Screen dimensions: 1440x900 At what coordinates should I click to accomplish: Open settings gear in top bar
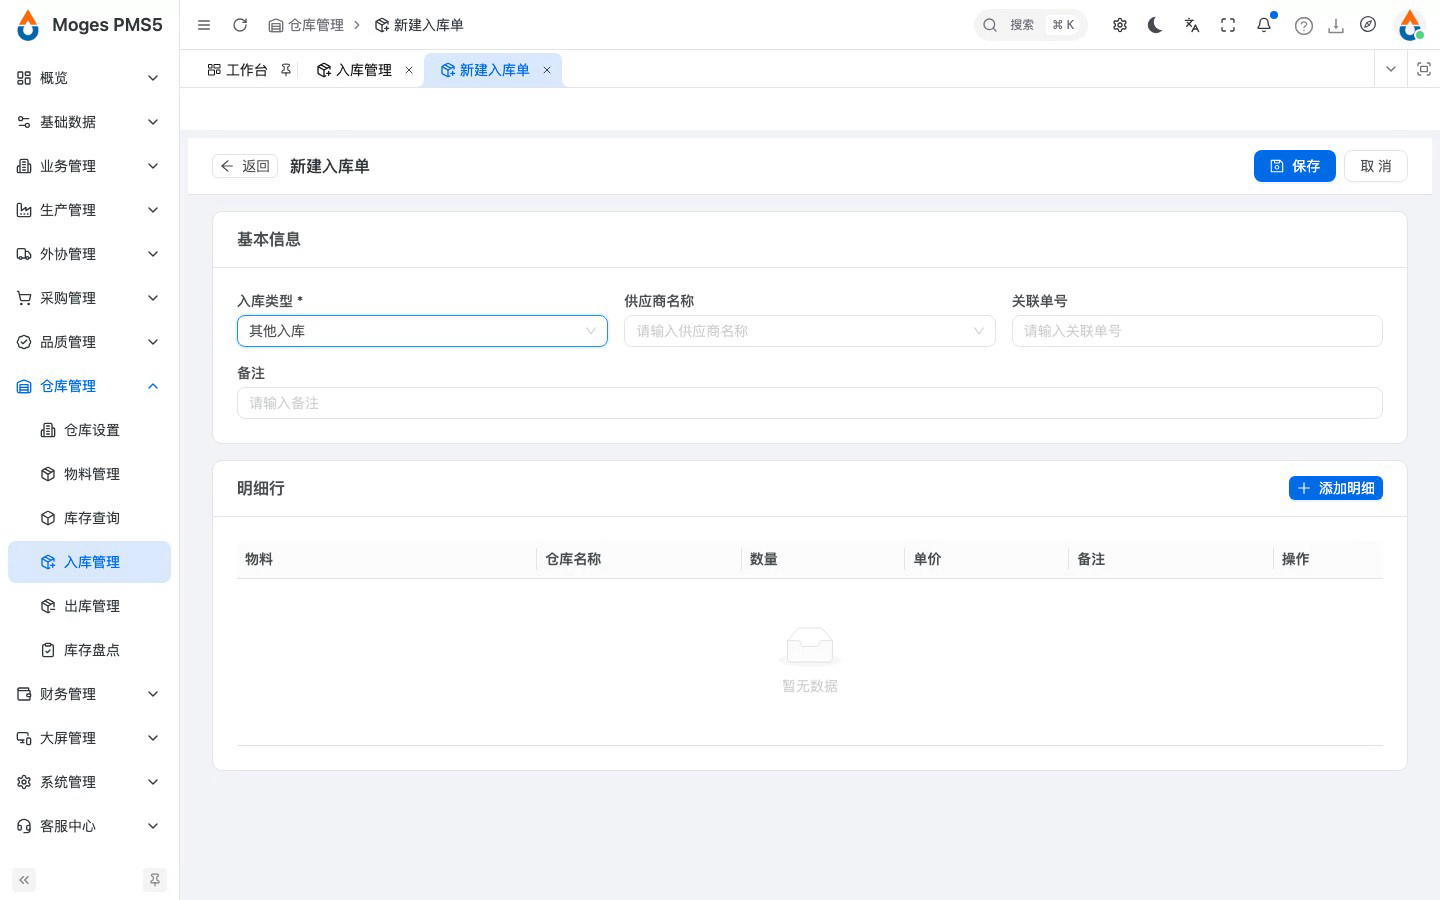(1120, 25)
